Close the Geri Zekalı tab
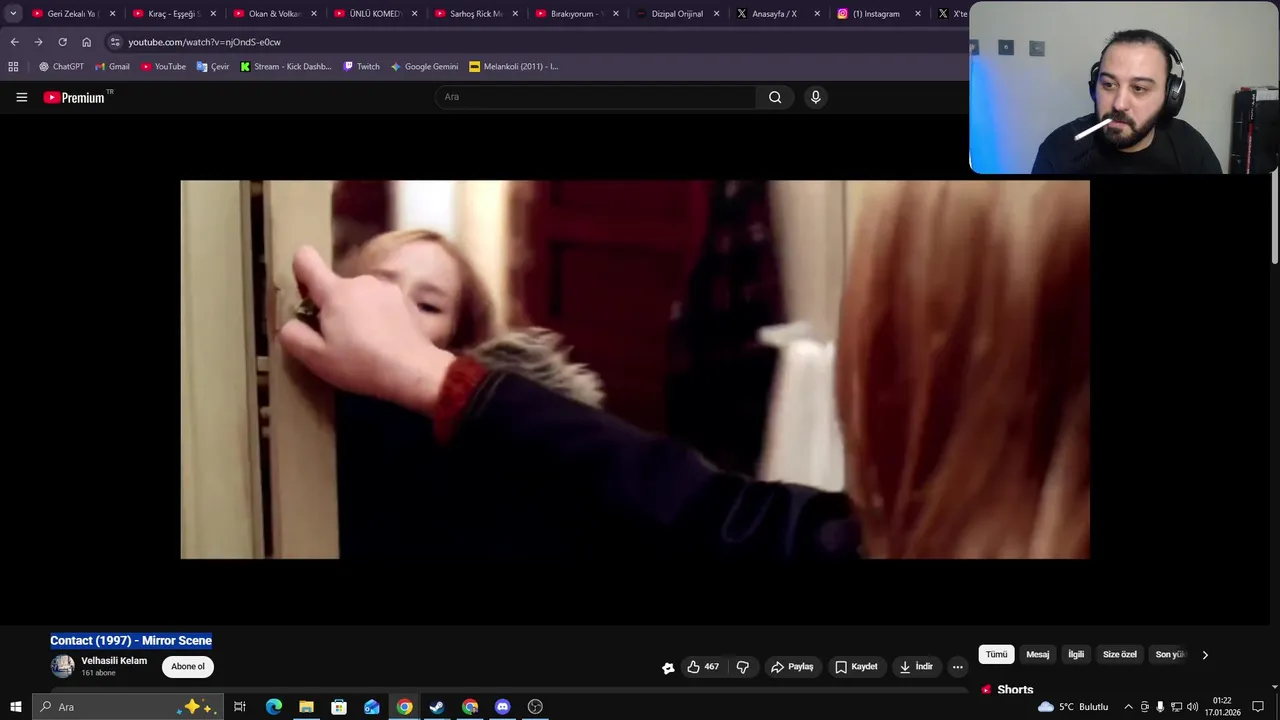The height and width of the screenshot is (720, 1280). pyautogui.click(x=112, y=14)
